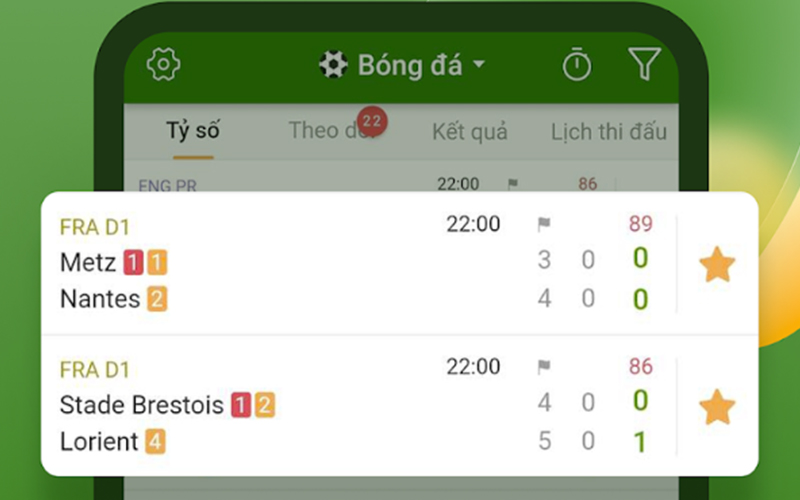The image size is (800, 500).
Task: Click the Lorient team name
Action: [x=99, y=441]
